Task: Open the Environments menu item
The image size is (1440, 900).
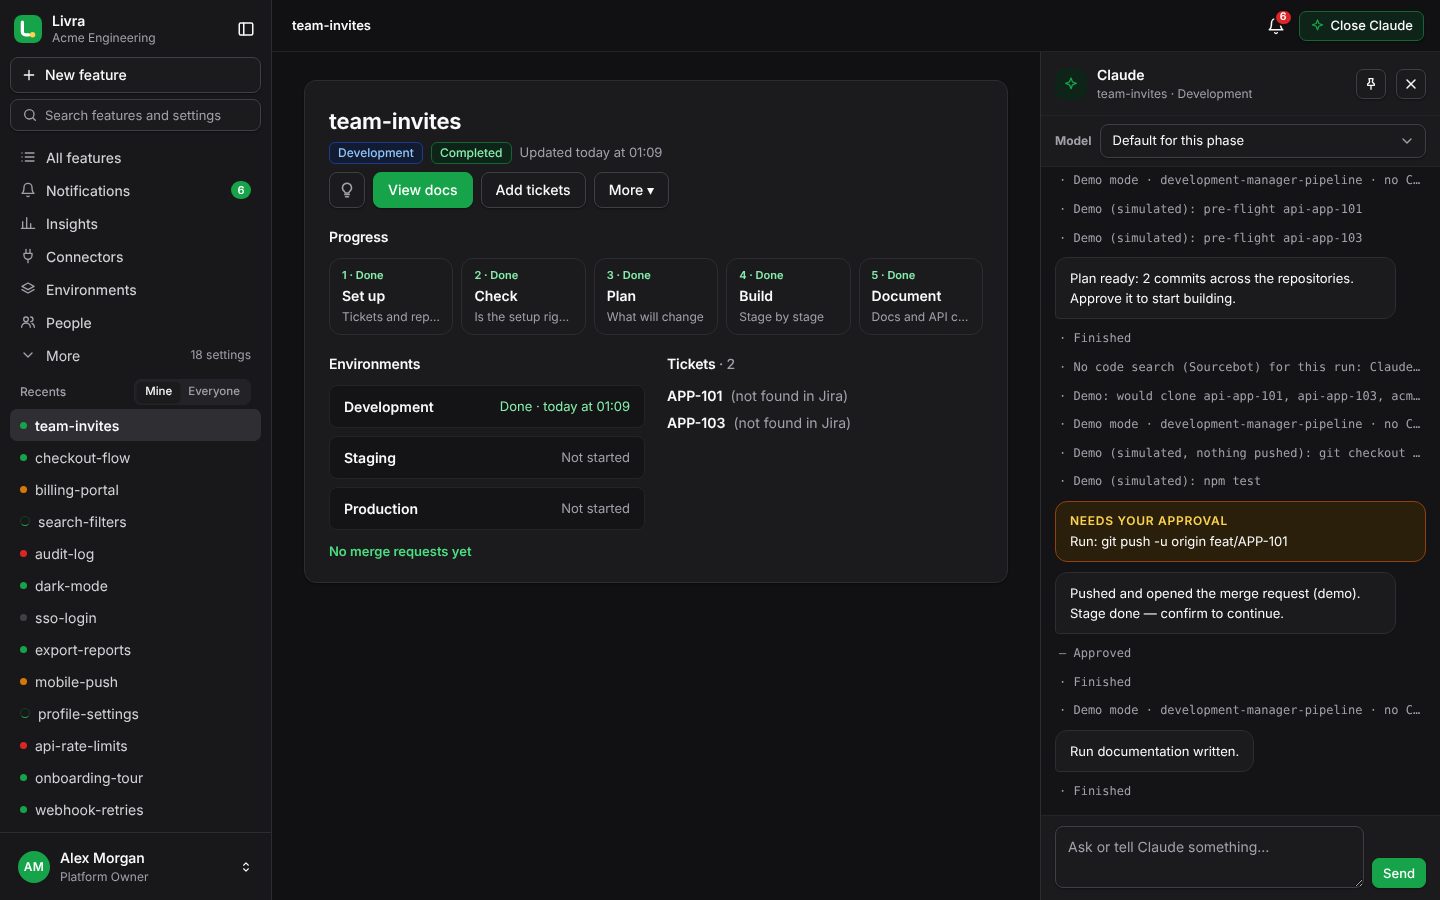Action: 135,290
